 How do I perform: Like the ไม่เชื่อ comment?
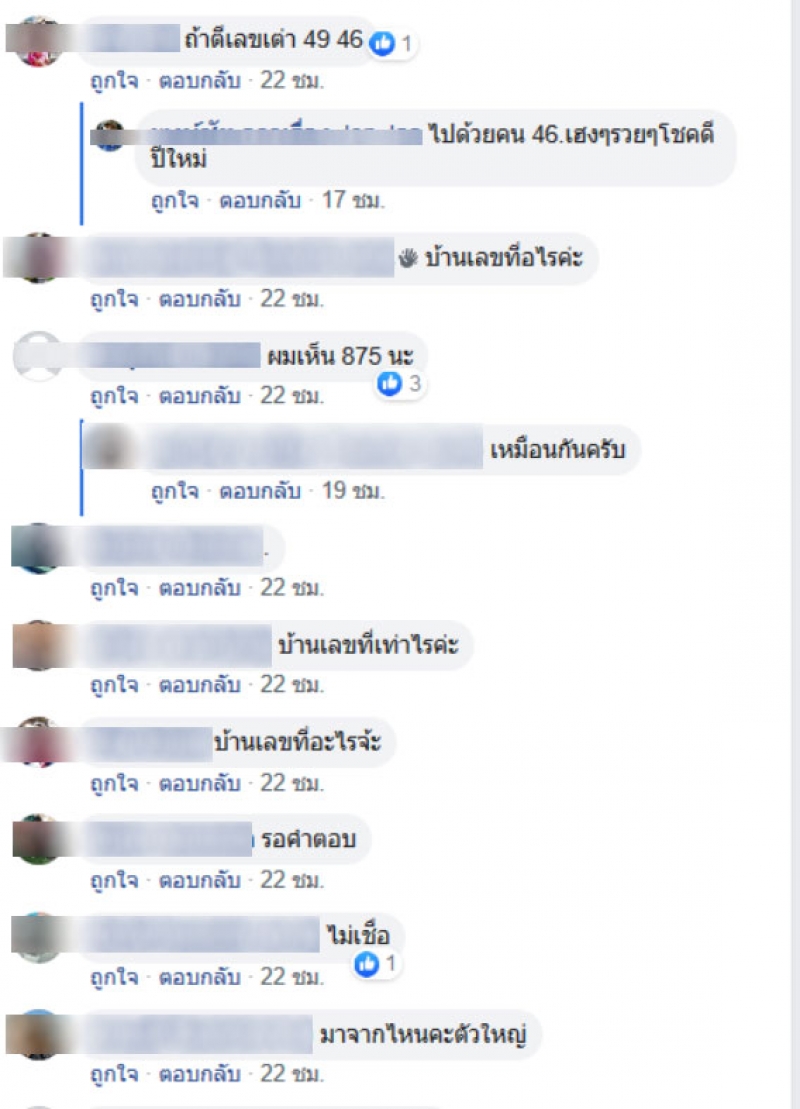(115, 977)
